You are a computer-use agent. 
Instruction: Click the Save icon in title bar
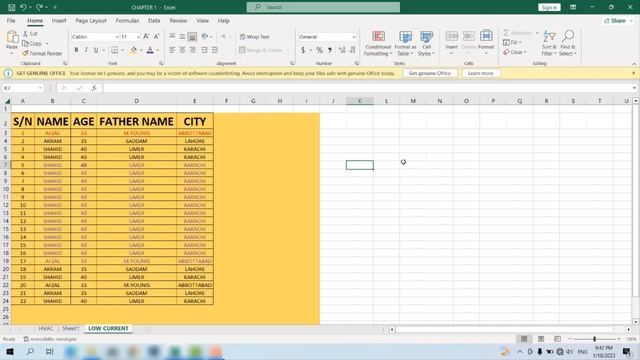coord(11,7)
